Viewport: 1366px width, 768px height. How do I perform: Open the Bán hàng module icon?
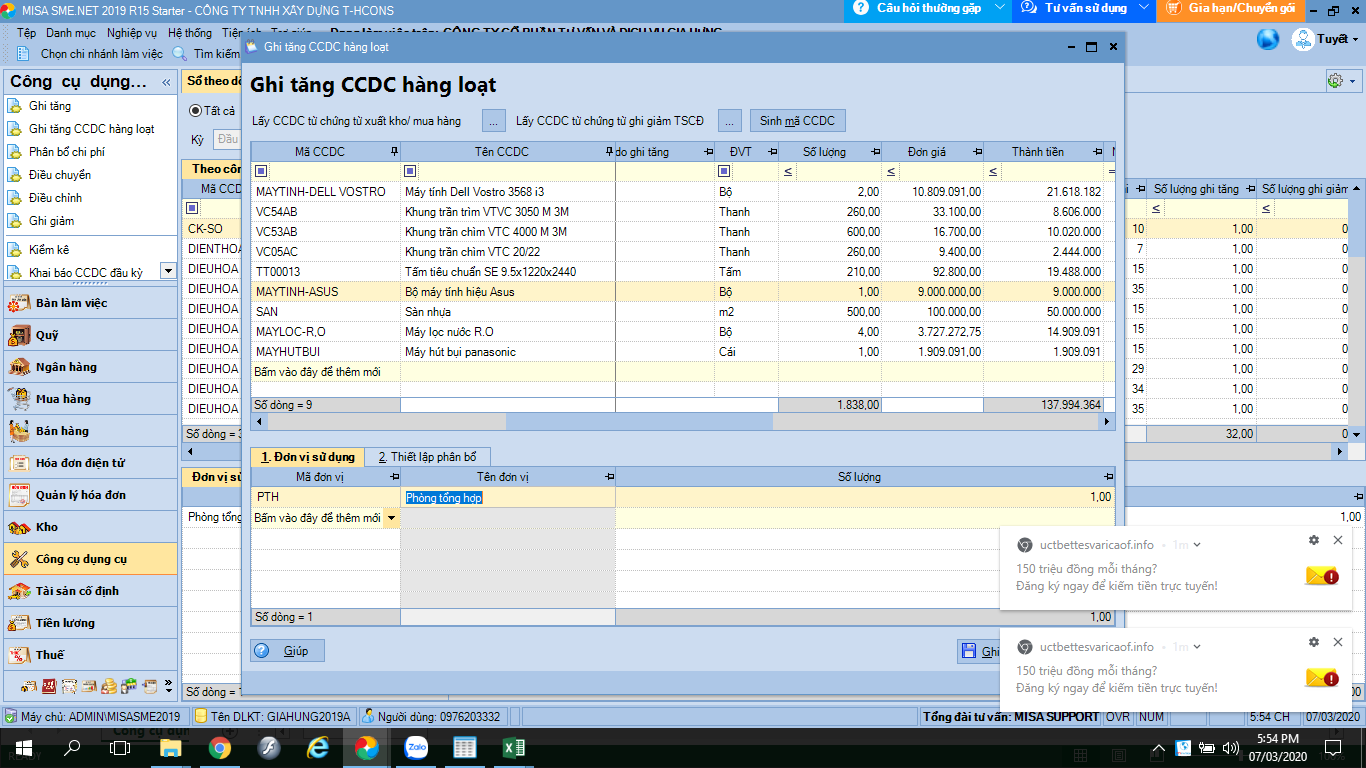tap(19, 431)
